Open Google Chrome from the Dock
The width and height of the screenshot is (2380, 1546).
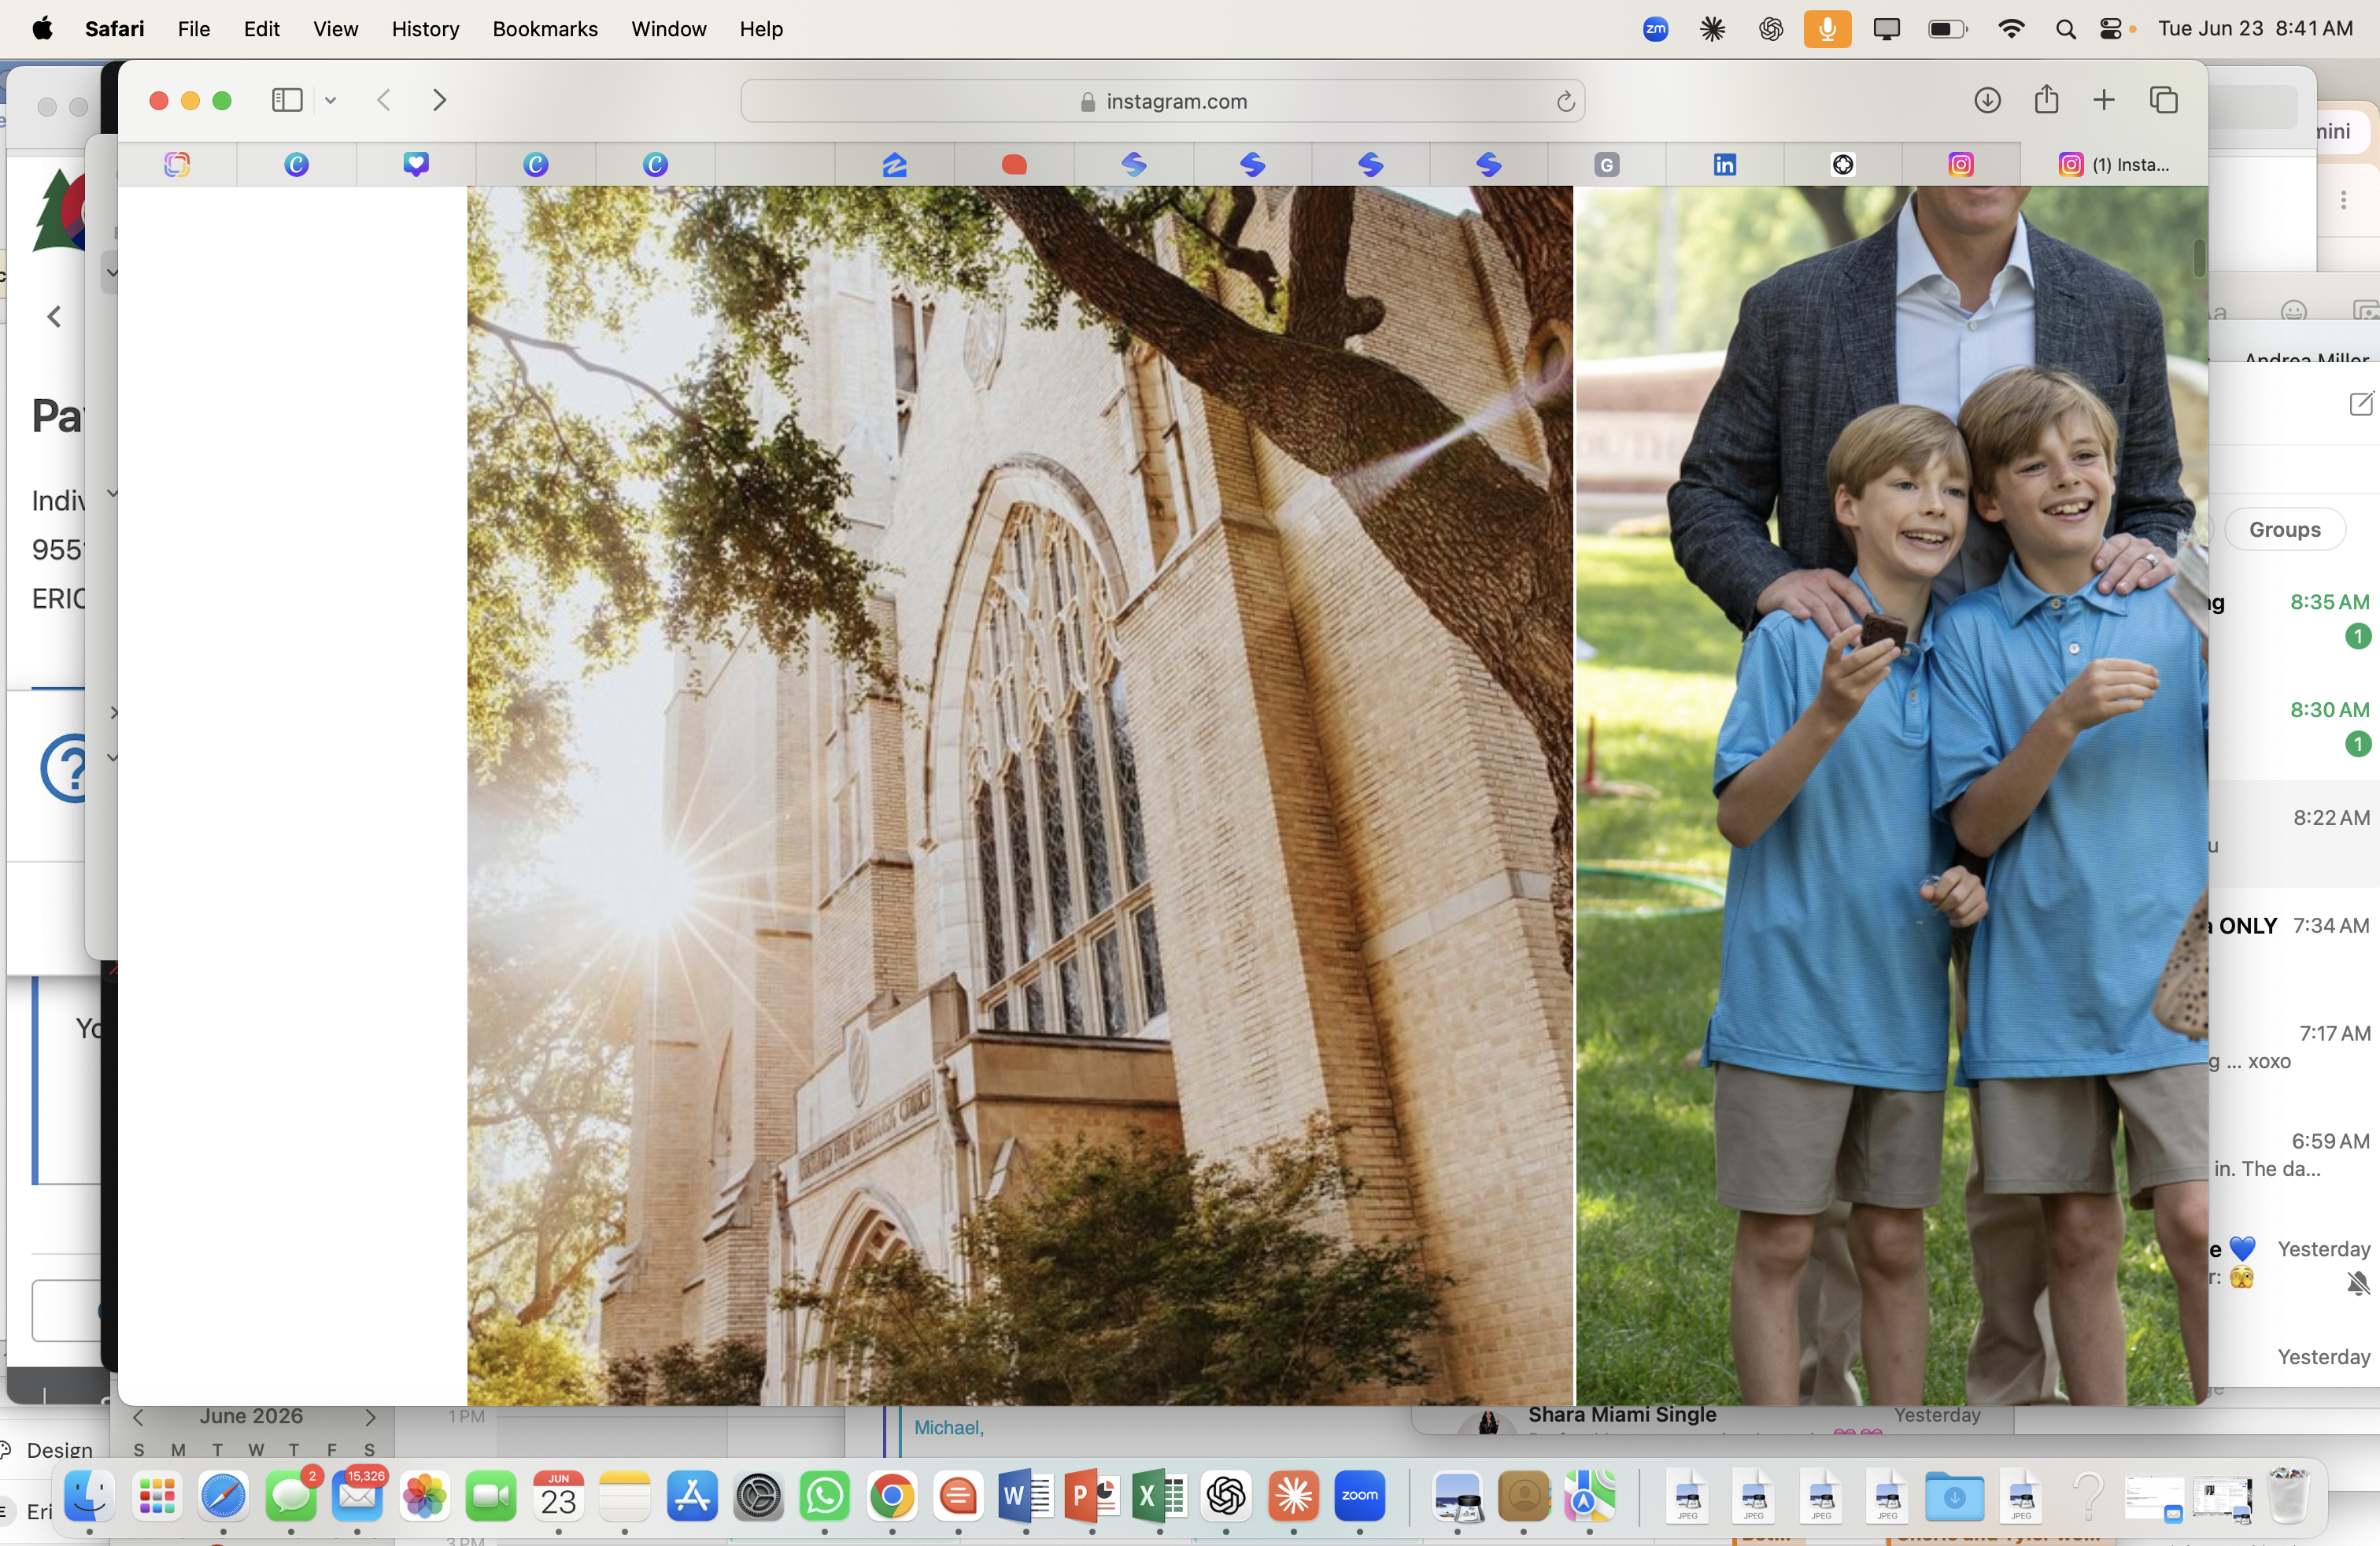coord(892,1496)
